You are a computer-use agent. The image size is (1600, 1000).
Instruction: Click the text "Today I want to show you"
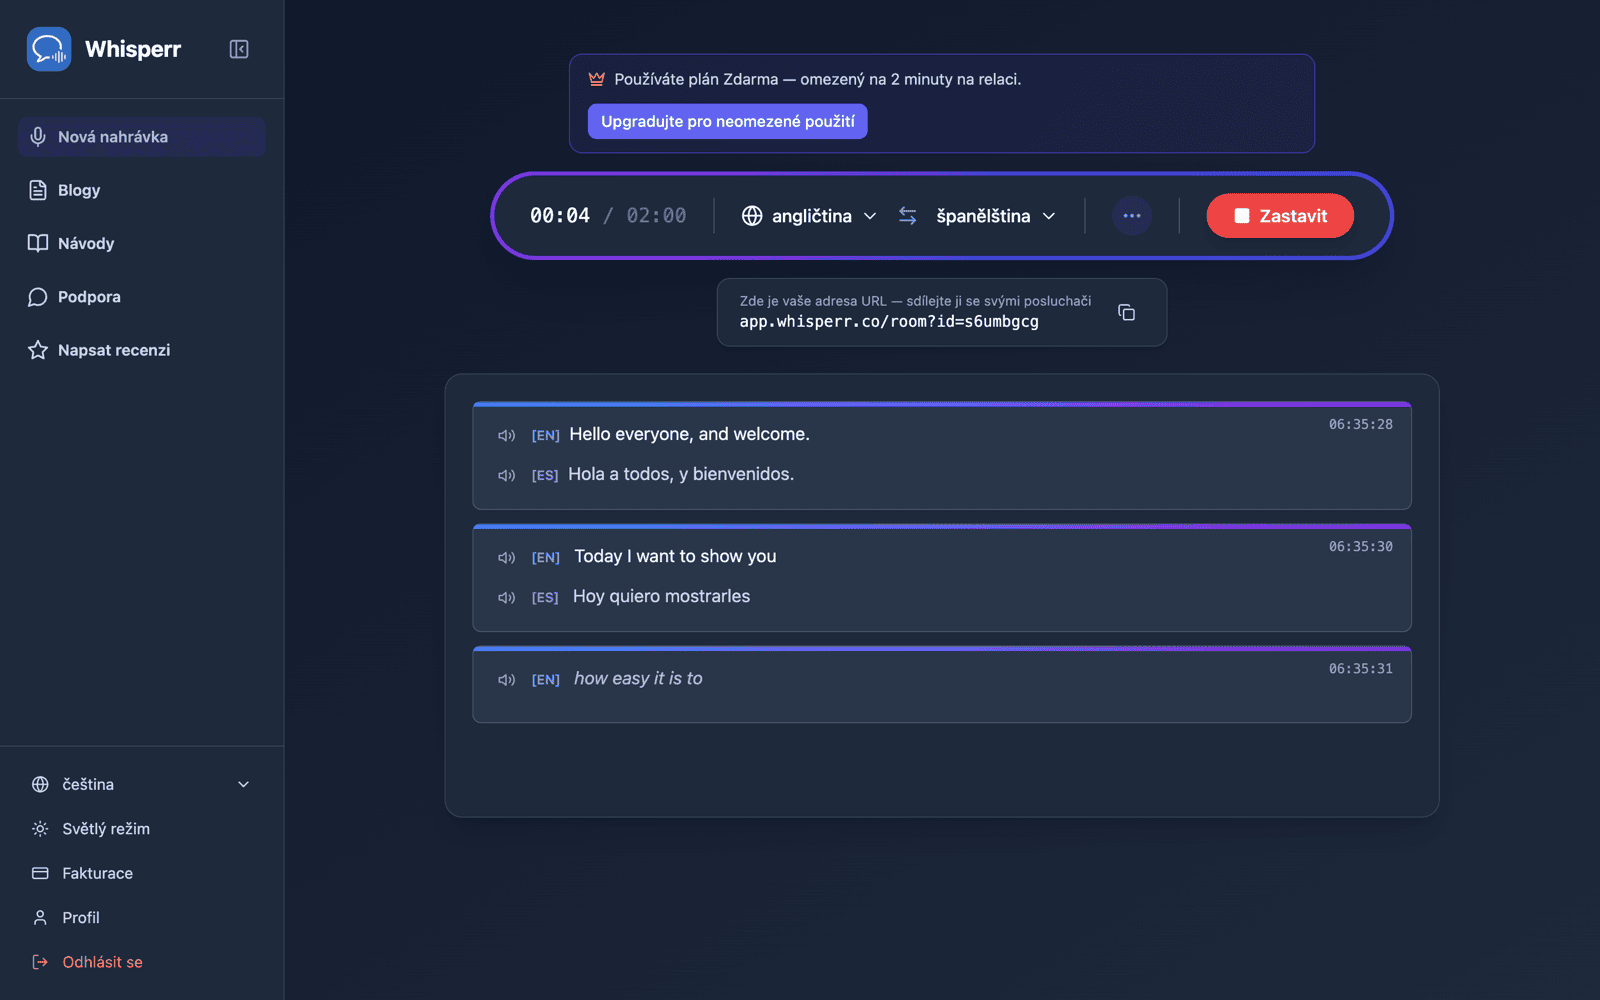click(675, 556)
